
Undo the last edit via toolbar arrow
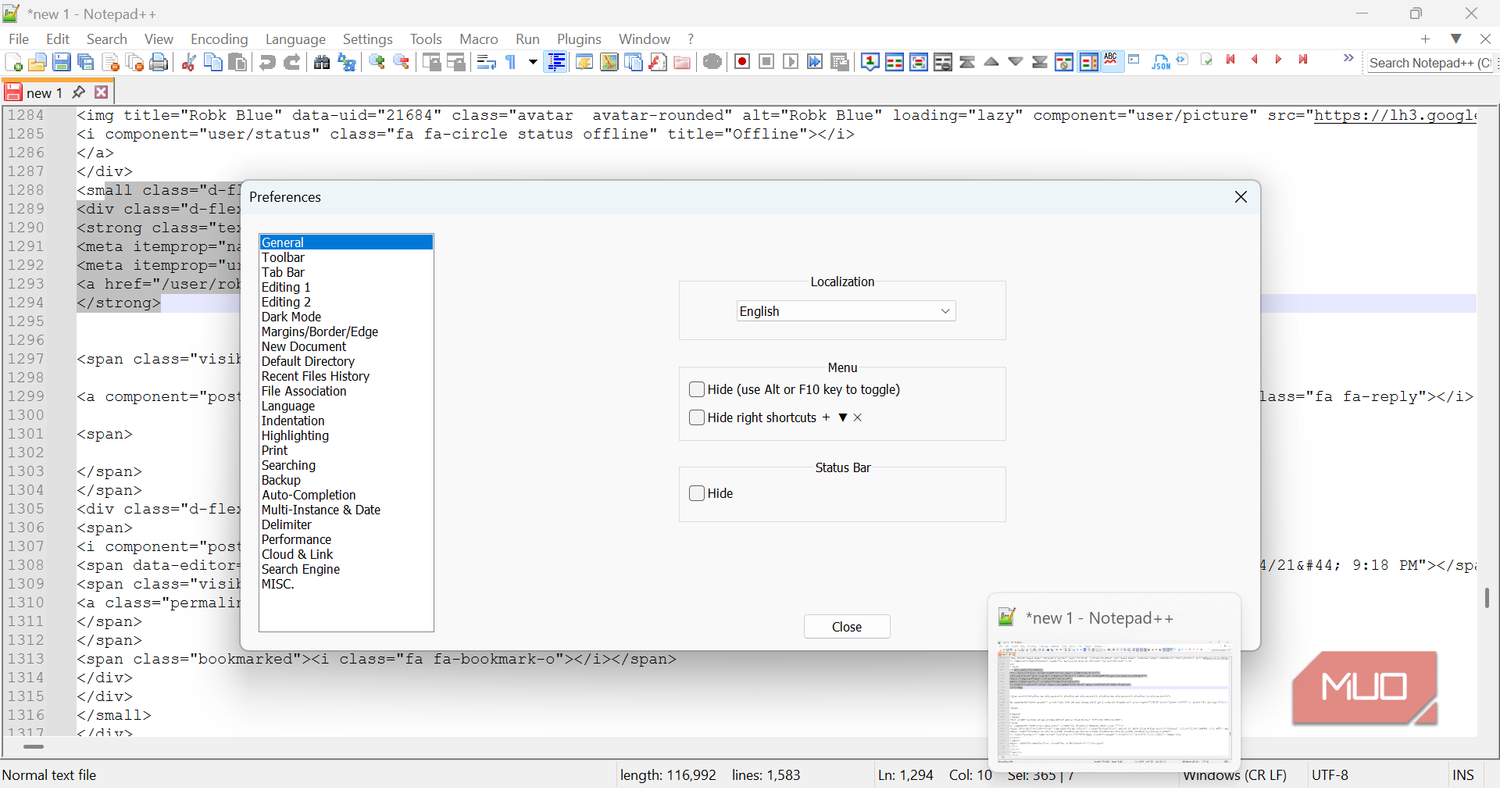point(267,62)
